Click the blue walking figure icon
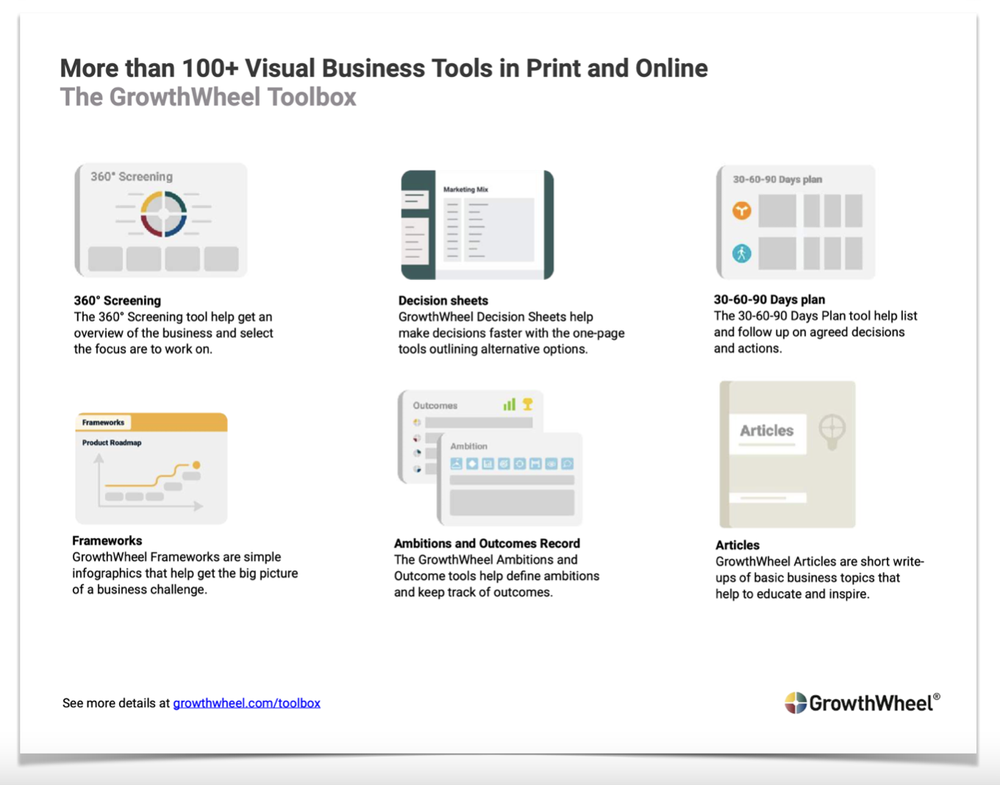Image resolution: width=1000 pixels, height=785 pixels. click(741, 253)
